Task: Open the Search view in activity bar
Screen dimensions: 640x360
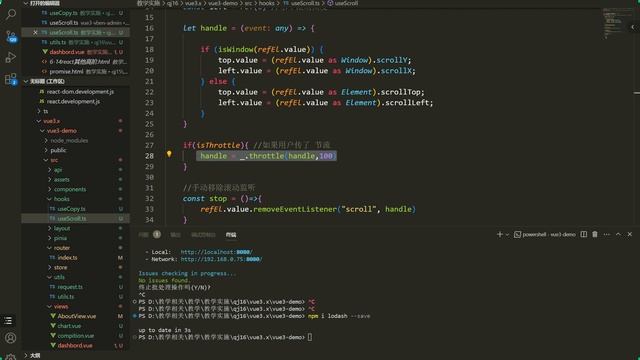Action: (11, 14)
